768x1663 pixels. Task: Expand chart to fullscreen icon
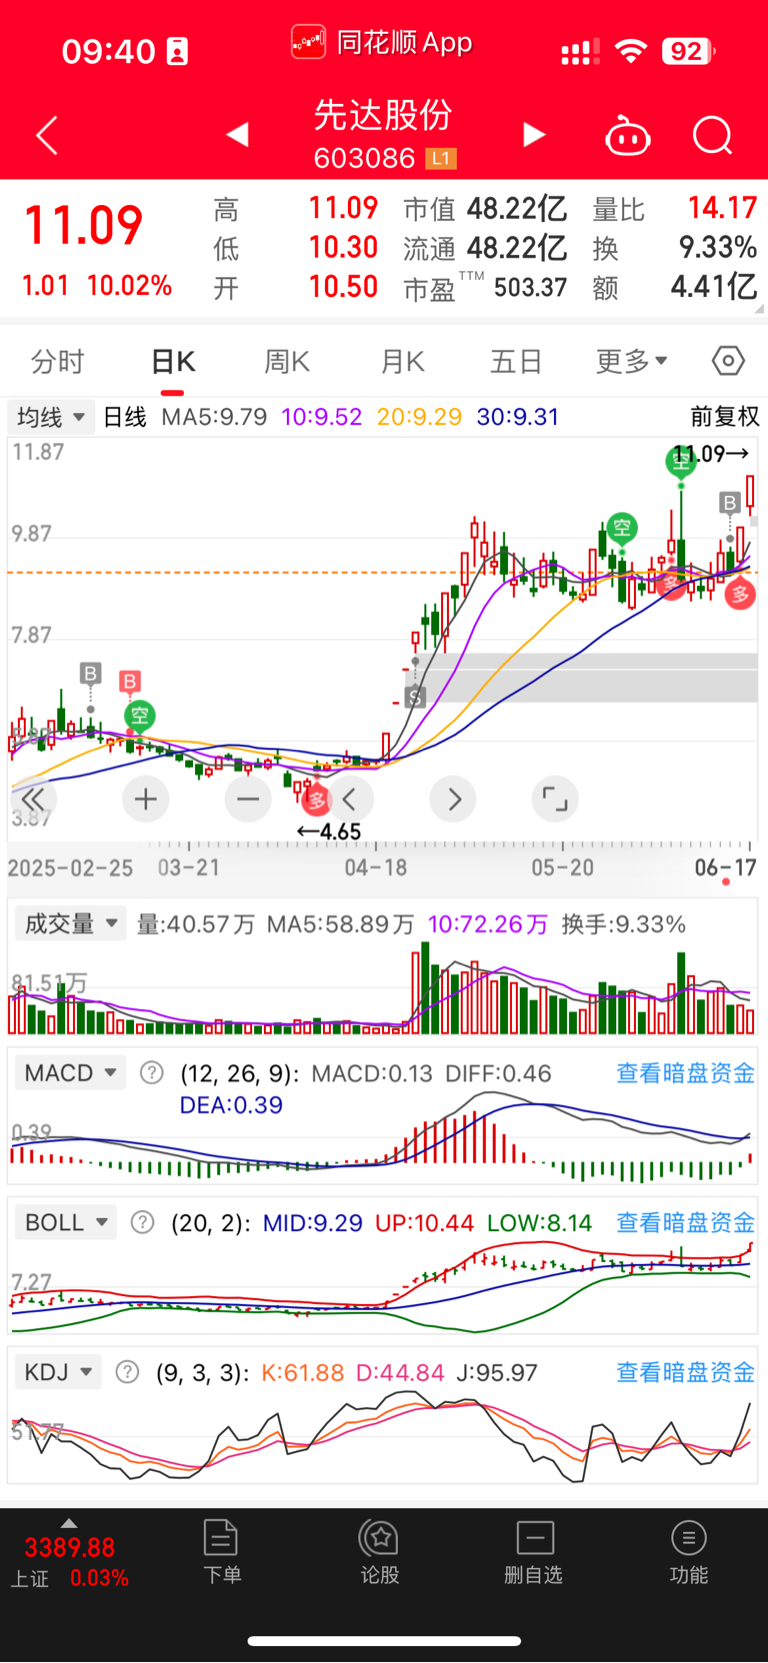point(555,799)
